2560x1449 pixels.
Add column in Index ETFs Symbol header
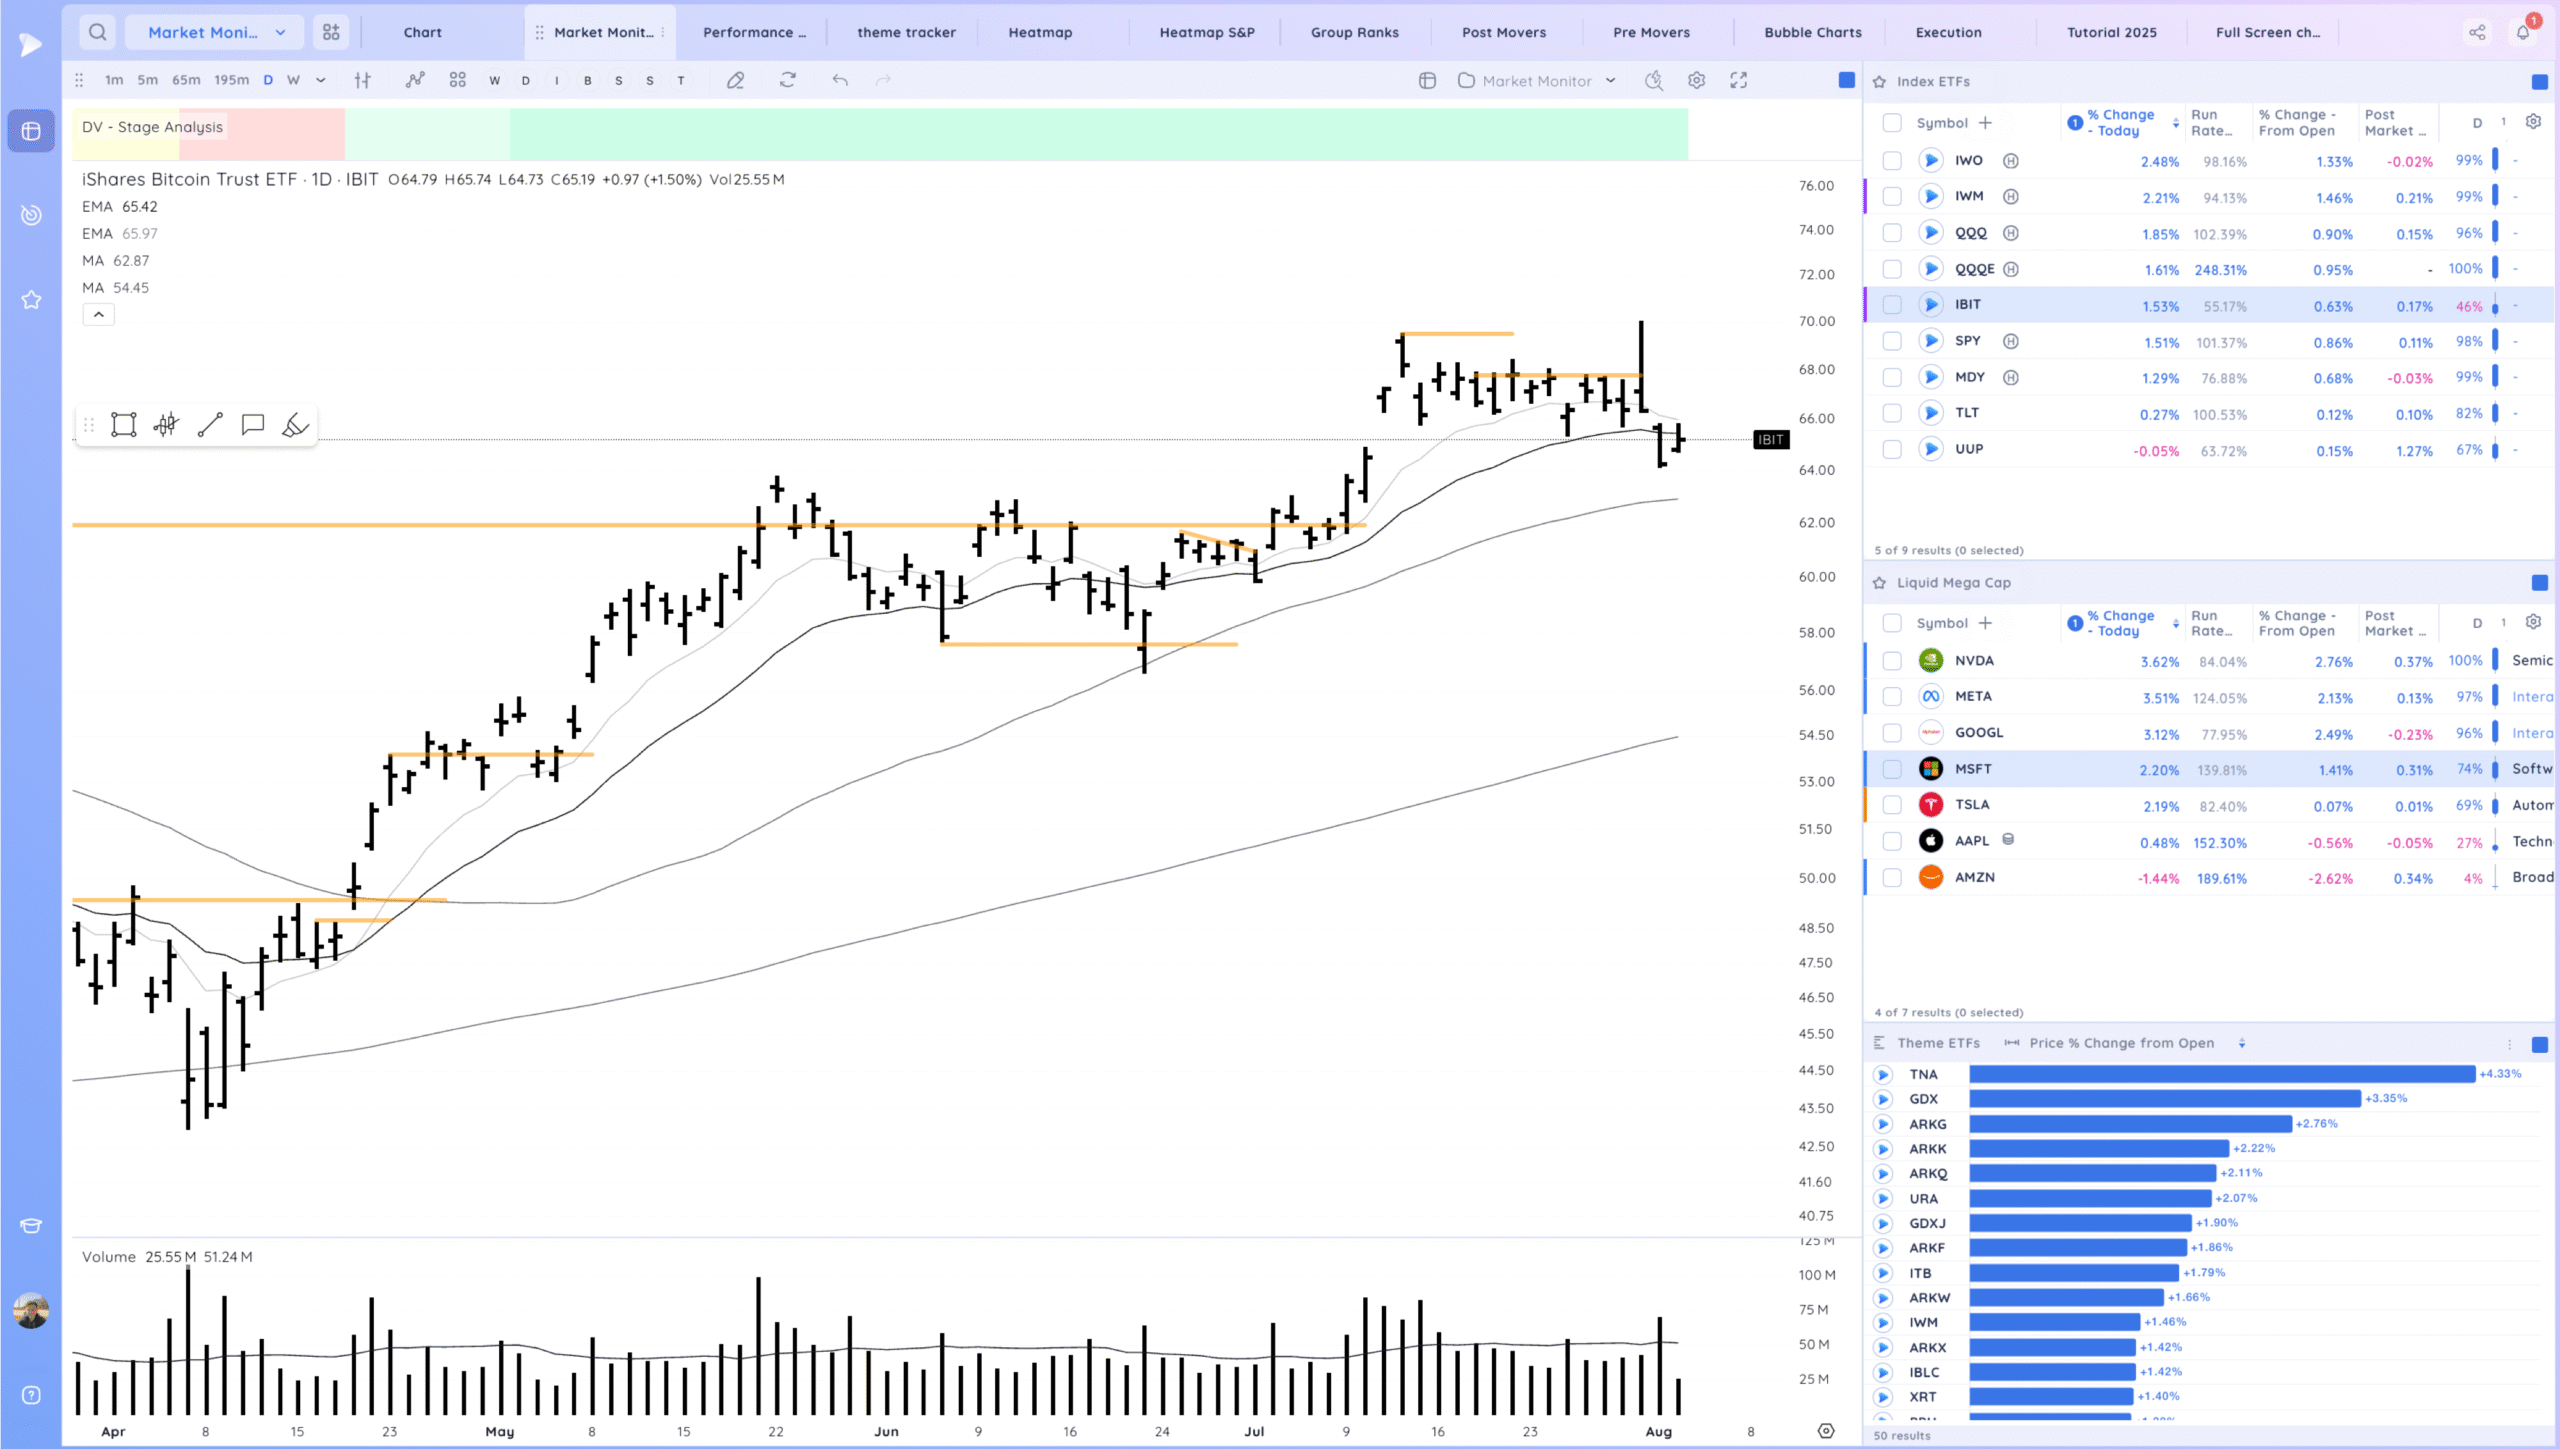tap(1986, 122)
